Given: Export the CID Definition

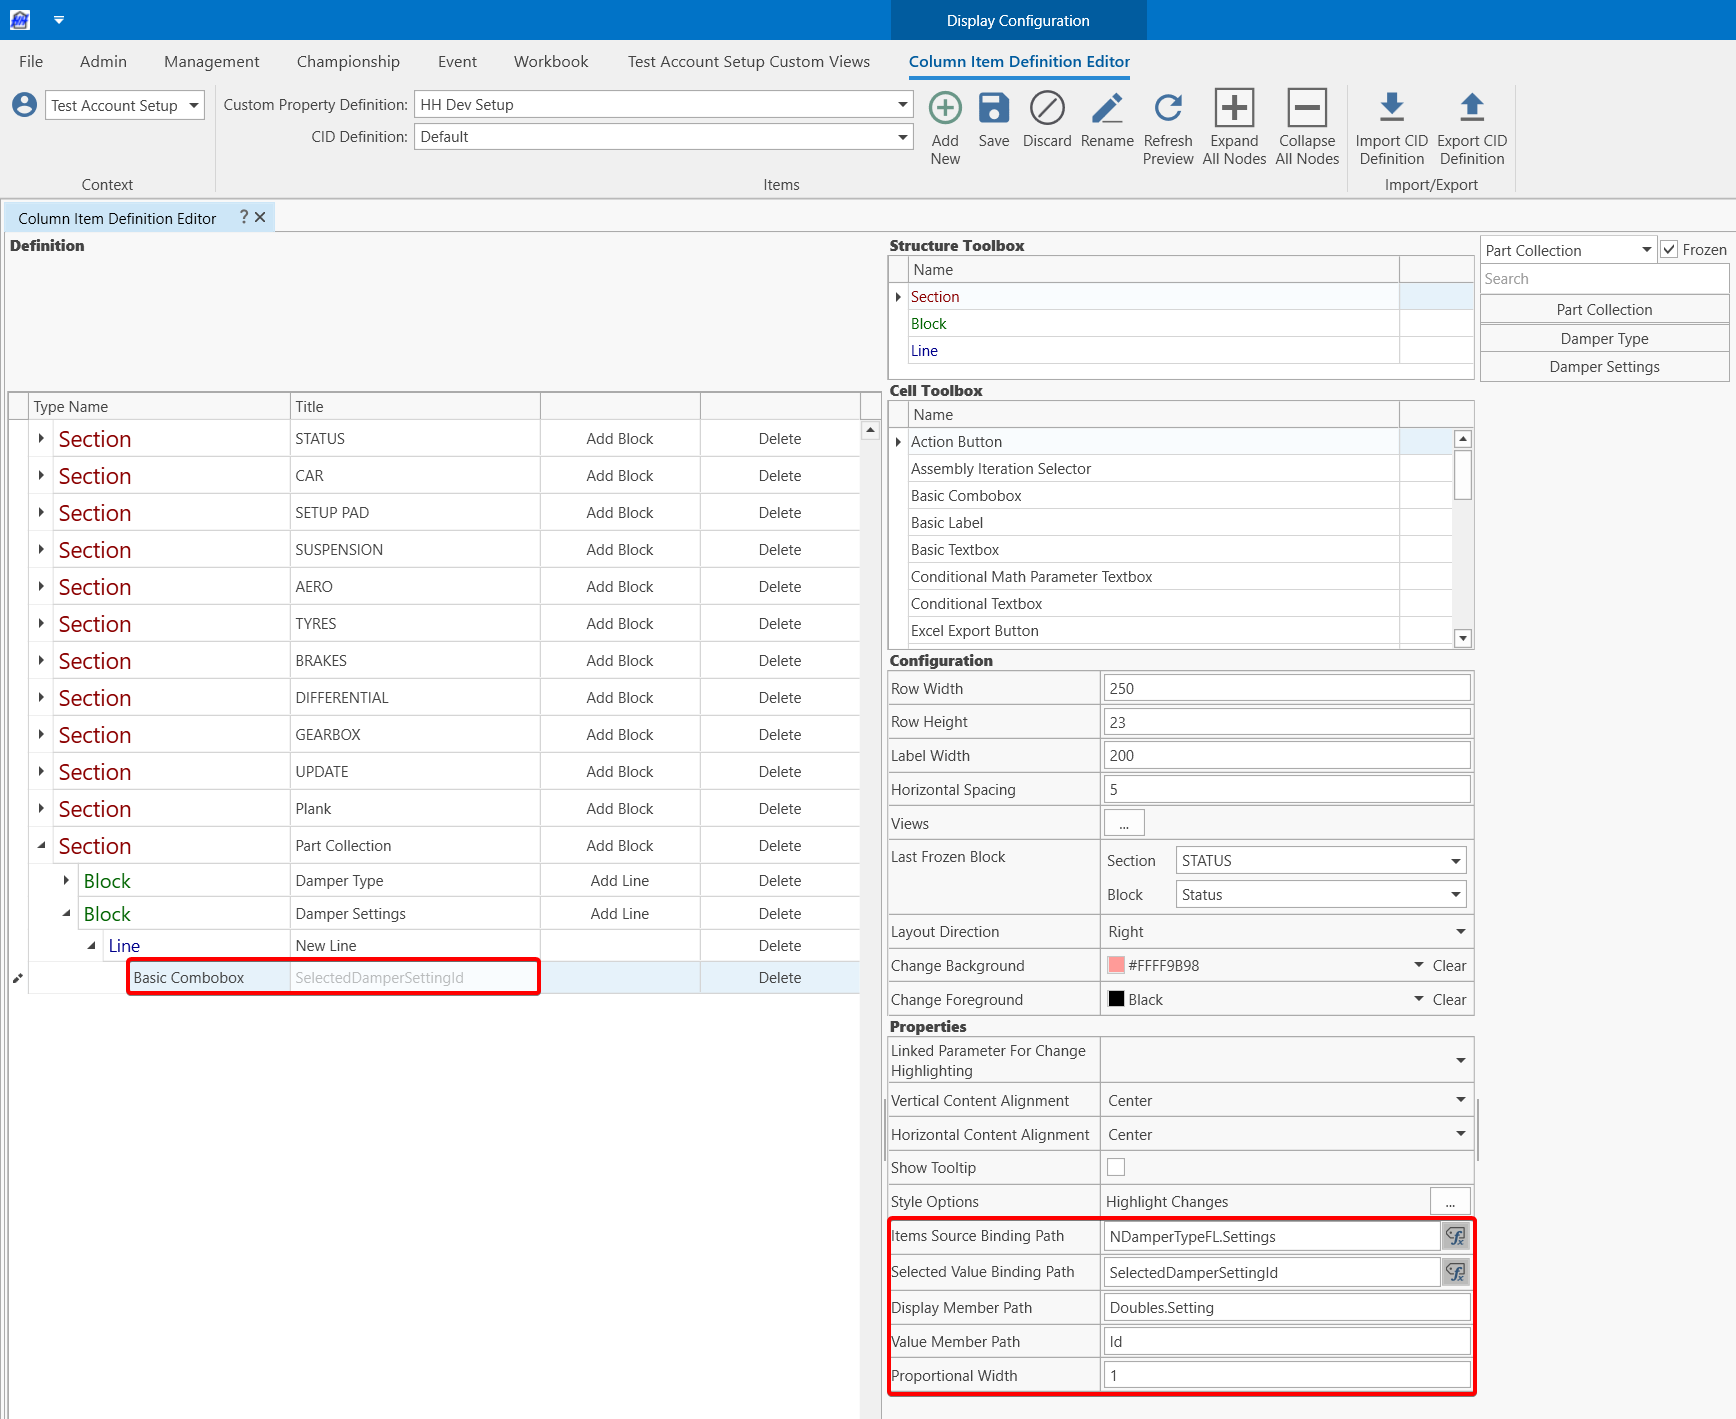Looking at the screenshot, I should 1471,108.
